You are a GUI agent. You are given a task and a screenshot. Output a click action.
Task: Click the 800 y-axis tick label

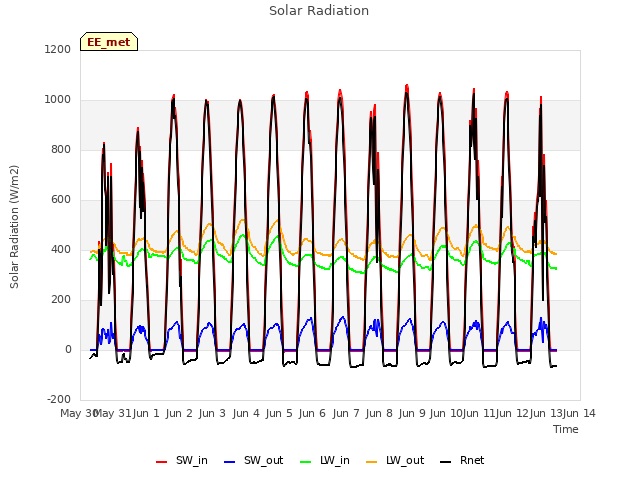pyautogui.click(x=61, y=149)
